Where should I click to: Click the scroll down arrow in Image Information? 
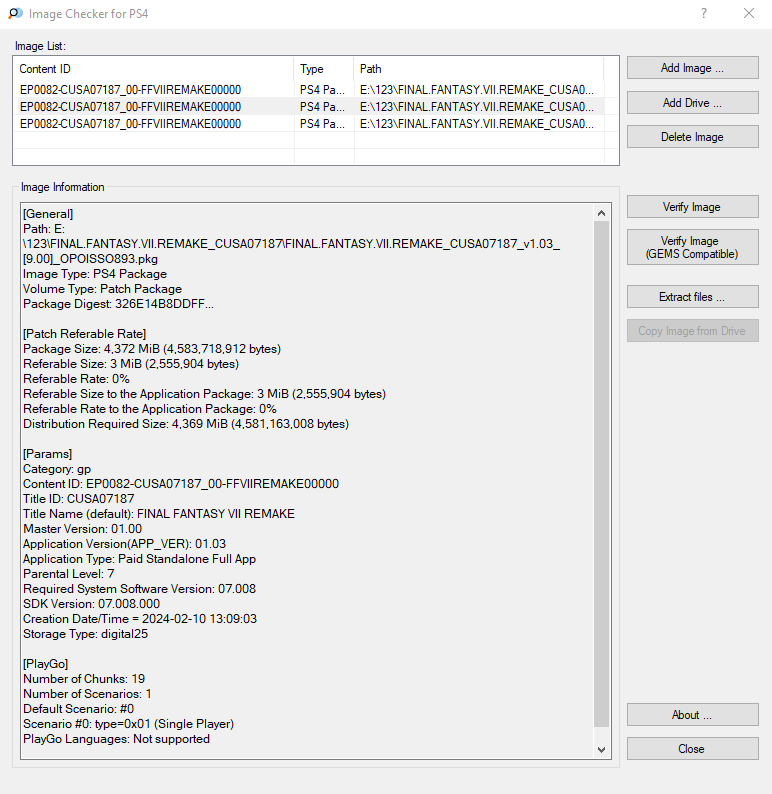pyautogui.click(x=601, y=749)
